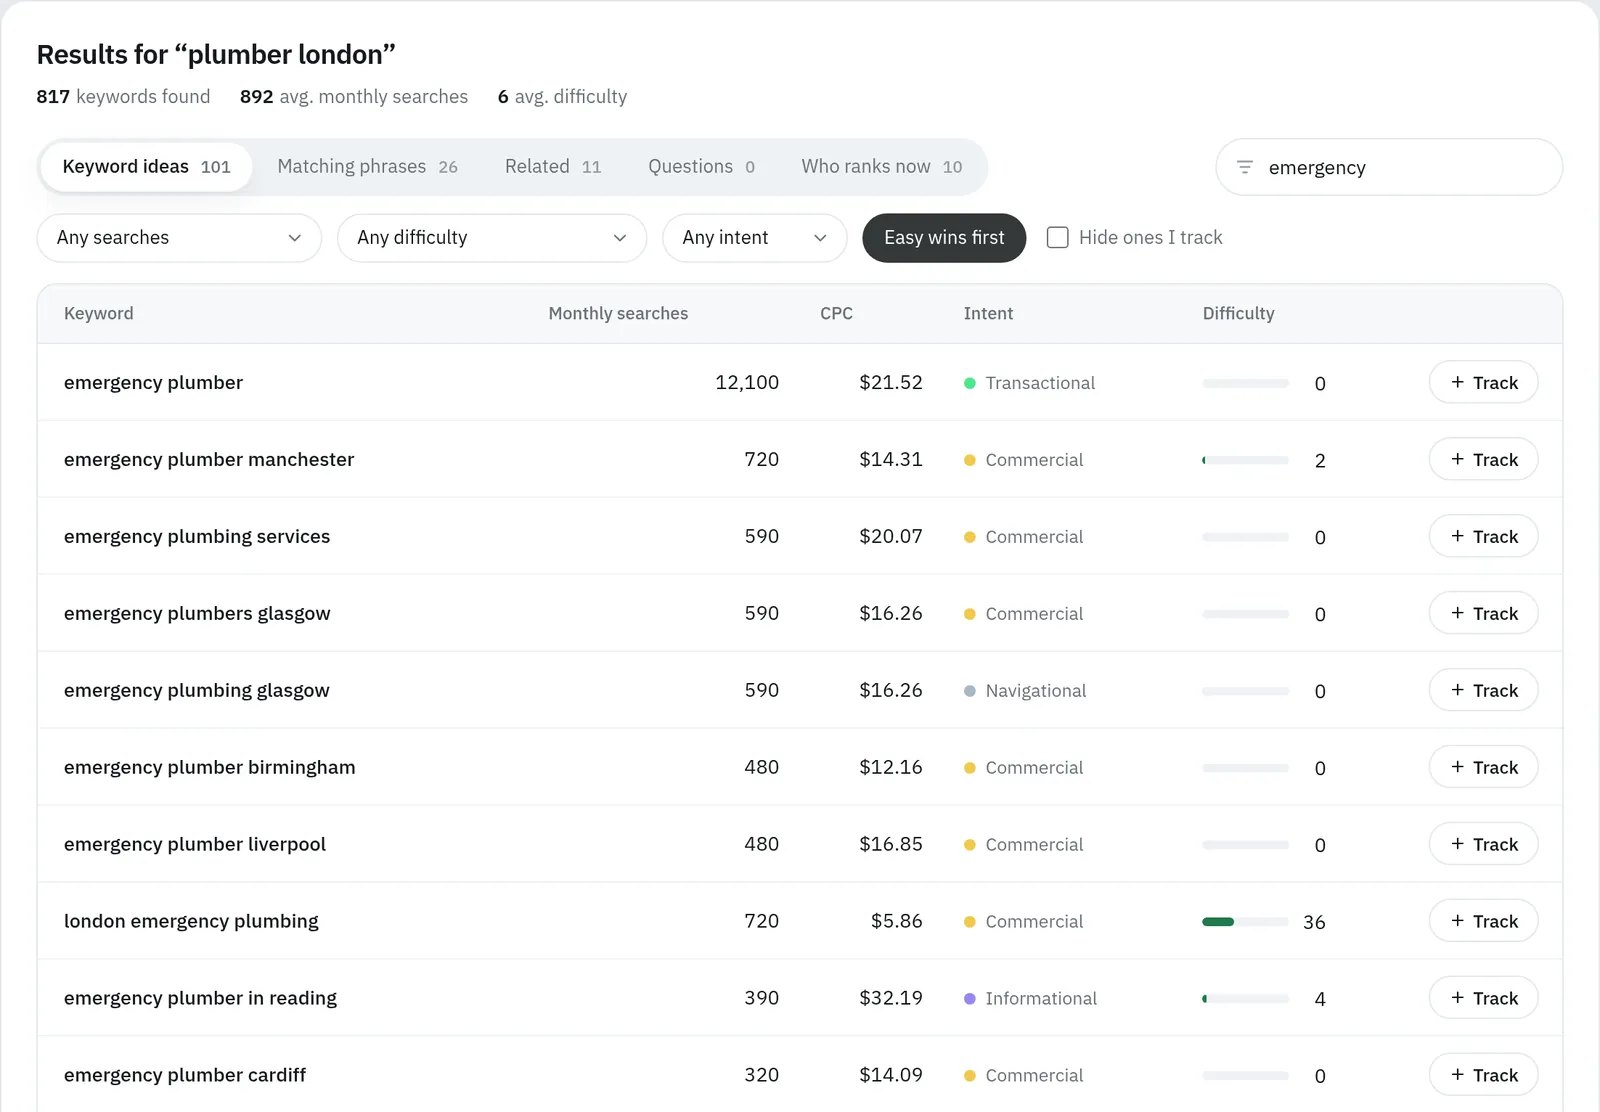The width and height of the screenshot is (1600, 1112).
Task: Expand the Any difficulty dropdown
Action: click(x=492, y=238)
